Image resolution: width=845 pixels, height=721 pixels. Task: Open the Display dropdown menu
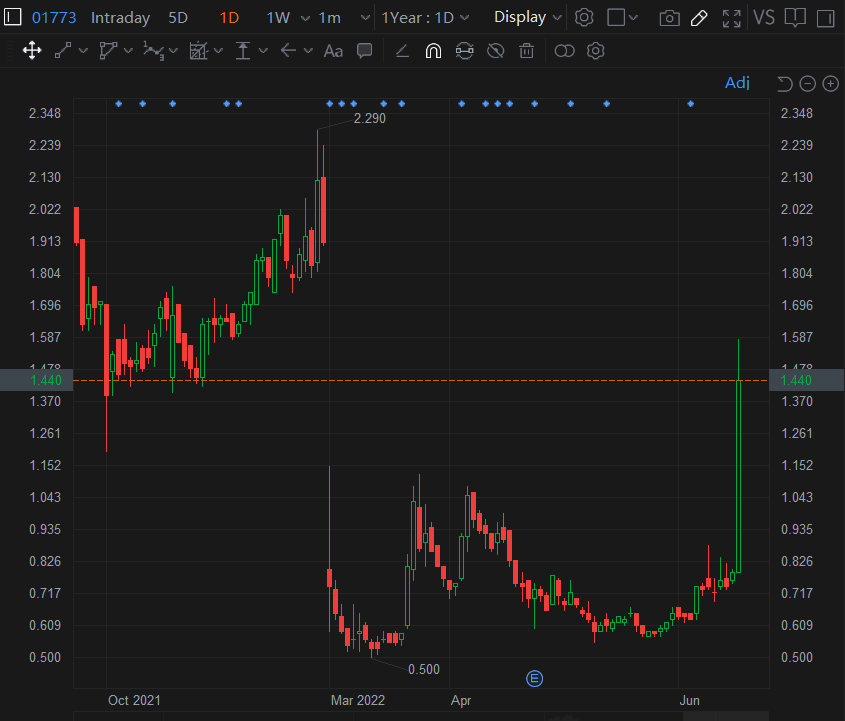pos(528,17)
